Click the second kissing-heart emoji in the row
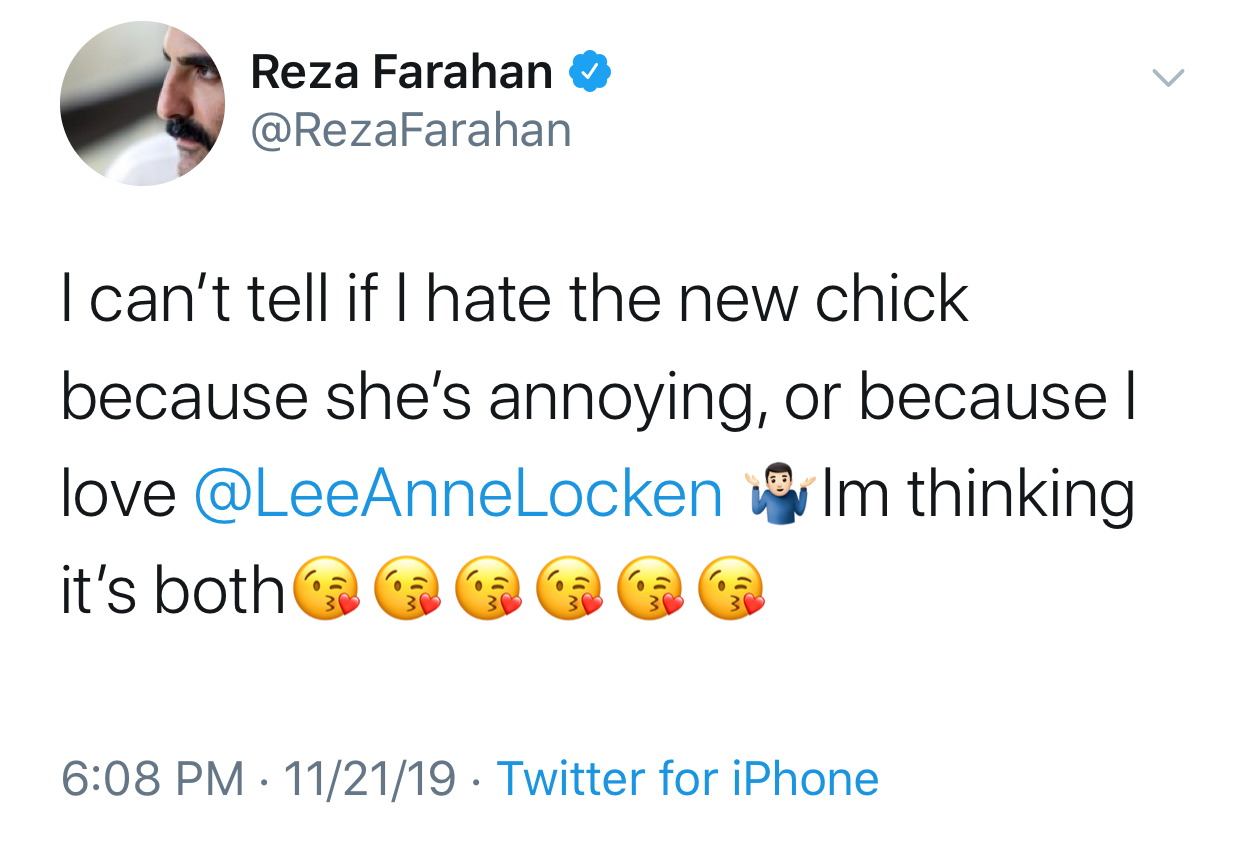The height and width of the screenshot is (844, 1242). point(403,588)
